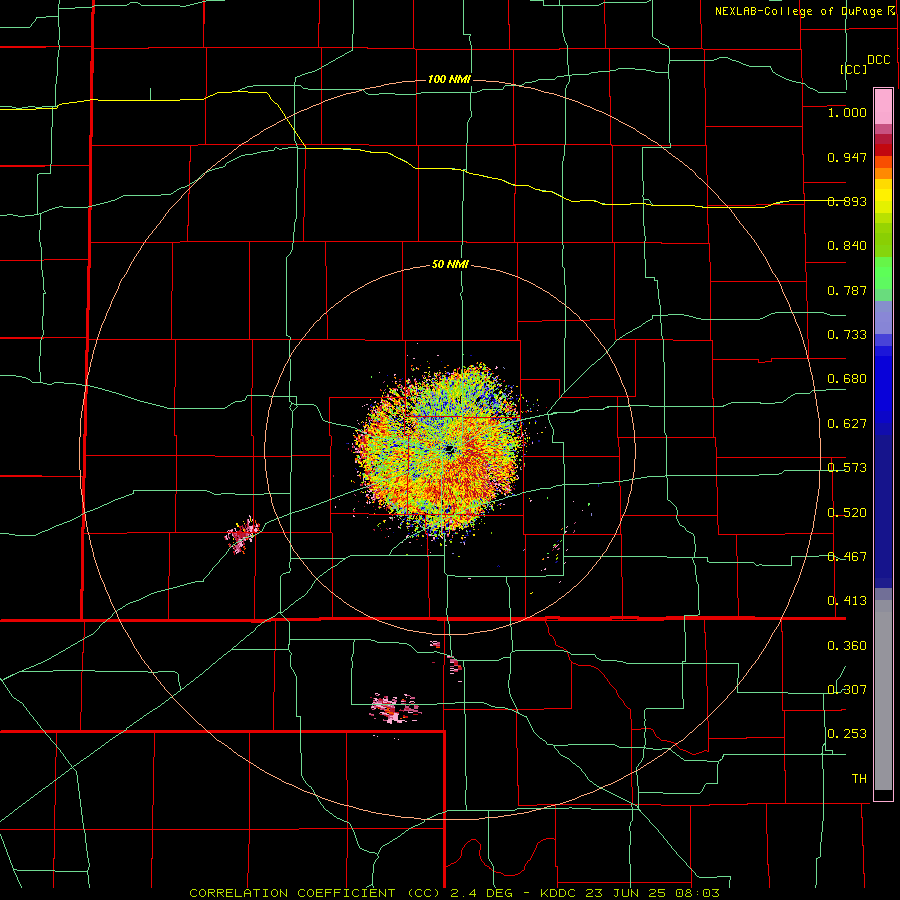Click the [CC] legend heading

[x=854, y=69]
